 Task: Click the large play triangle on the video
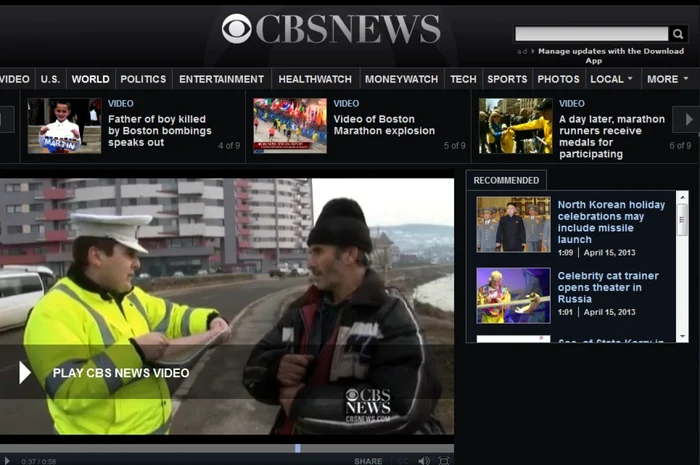tap(25, 373)
